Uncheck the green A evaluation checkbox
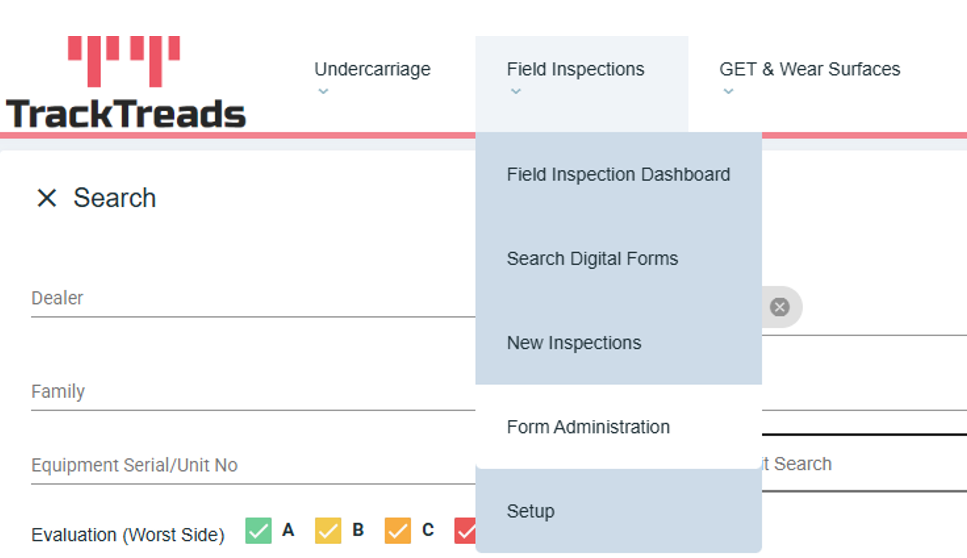This screenshot has height=558, width=967. coord(259,530)
